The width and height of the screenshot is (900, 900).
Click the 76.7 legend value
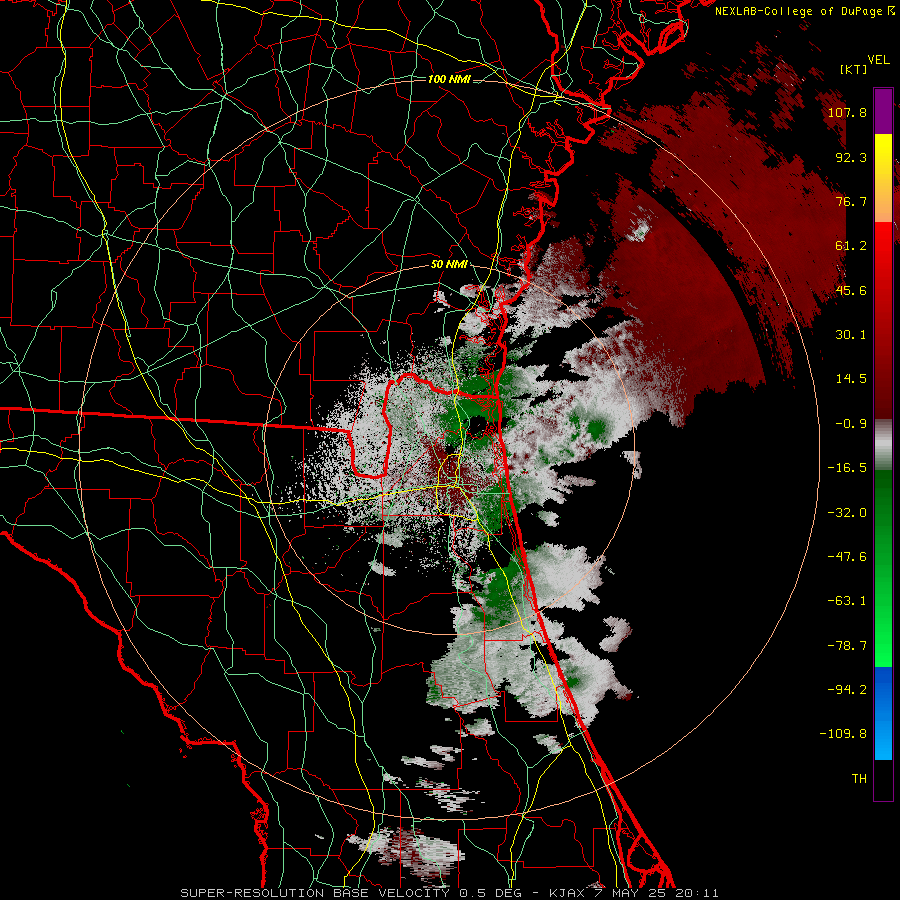click(851, 201)
